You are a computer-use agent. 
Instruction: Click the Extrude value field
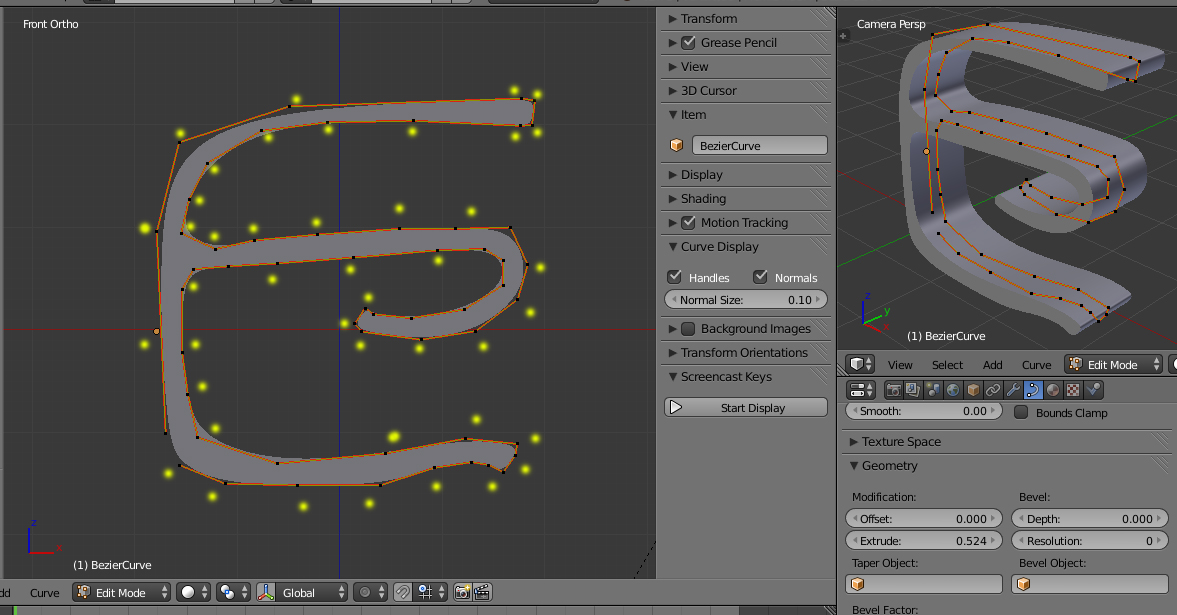click(923, 541)
